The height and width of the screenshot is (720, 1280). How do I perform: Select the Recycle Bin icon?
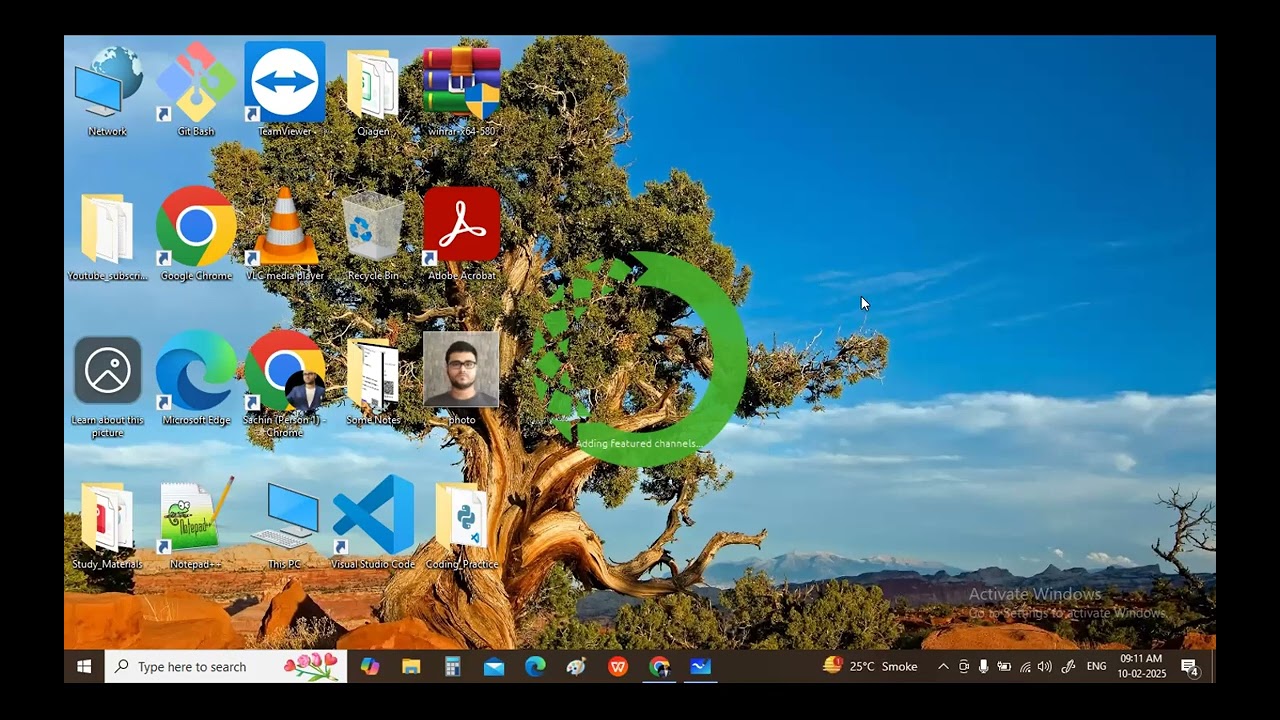click(373, 236)
